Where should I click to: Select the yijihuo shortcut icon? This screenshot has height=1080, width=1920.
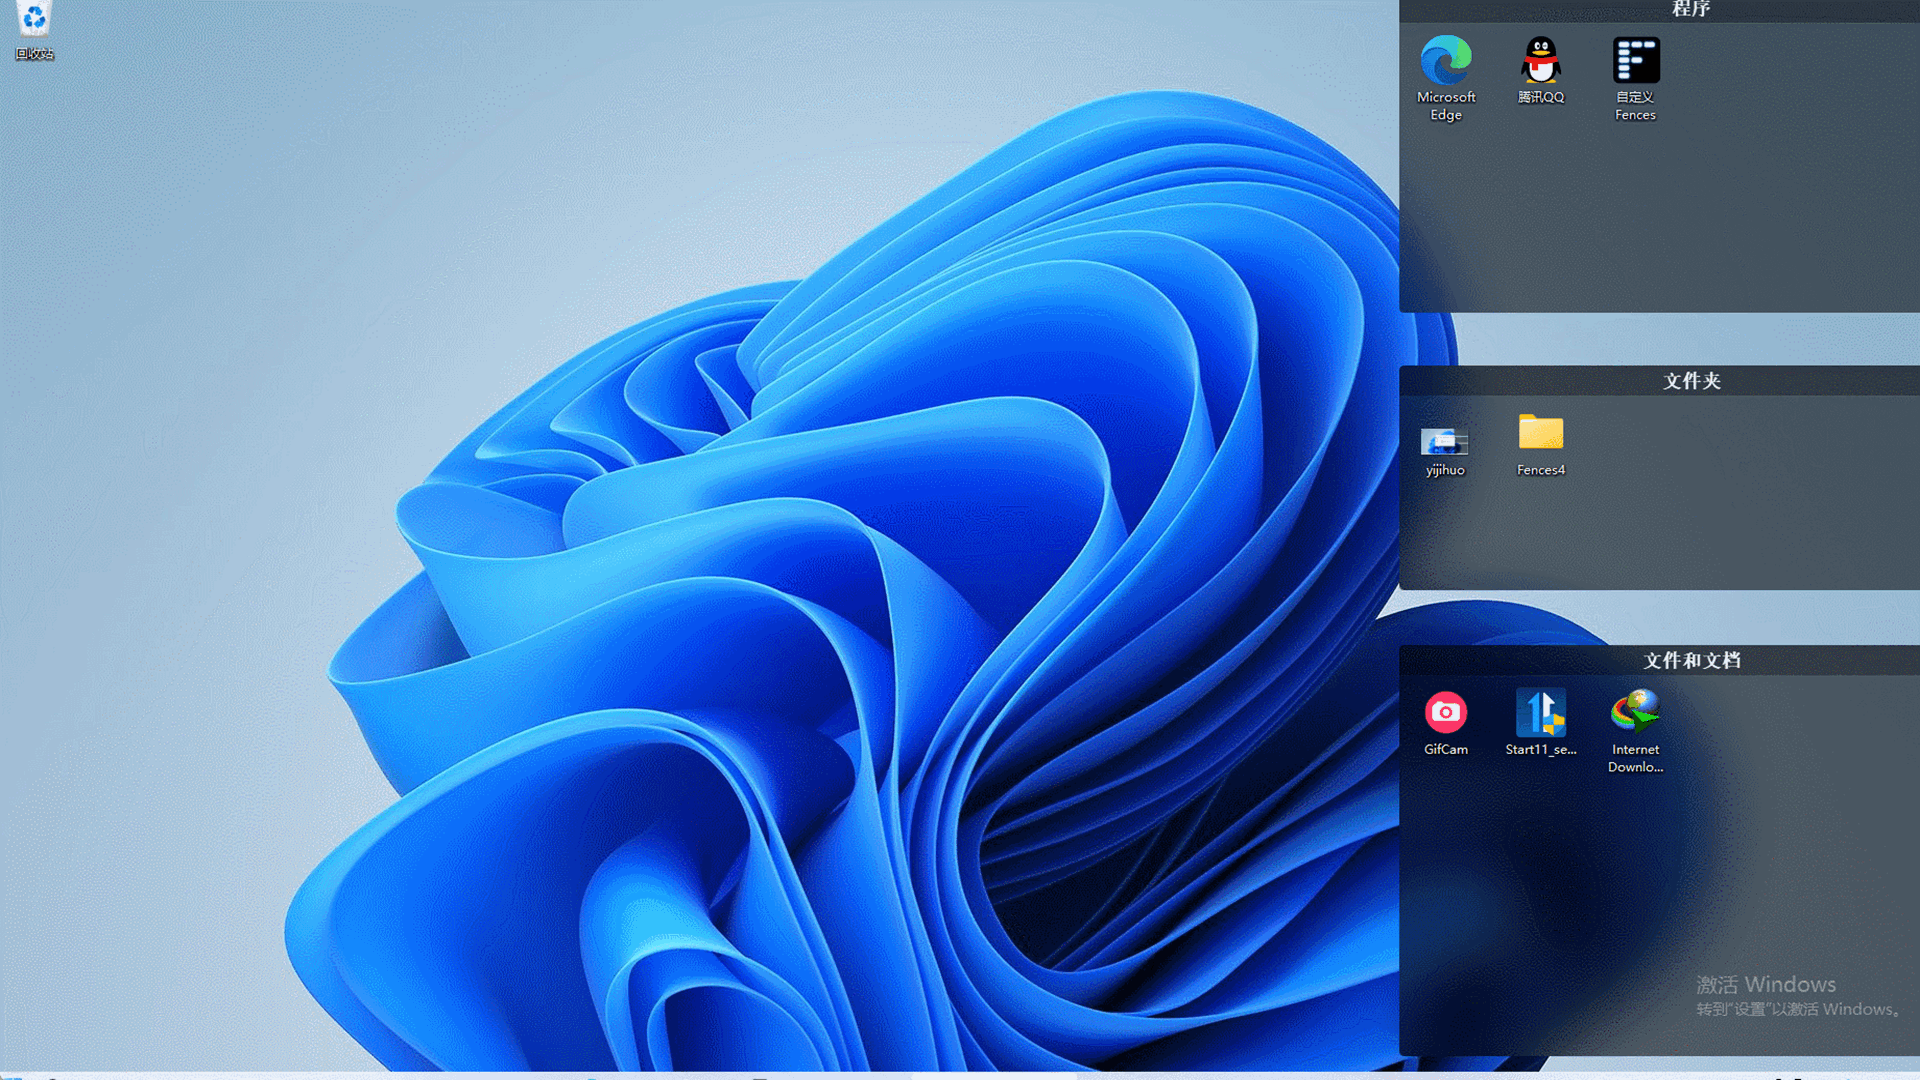point(1445,440)
